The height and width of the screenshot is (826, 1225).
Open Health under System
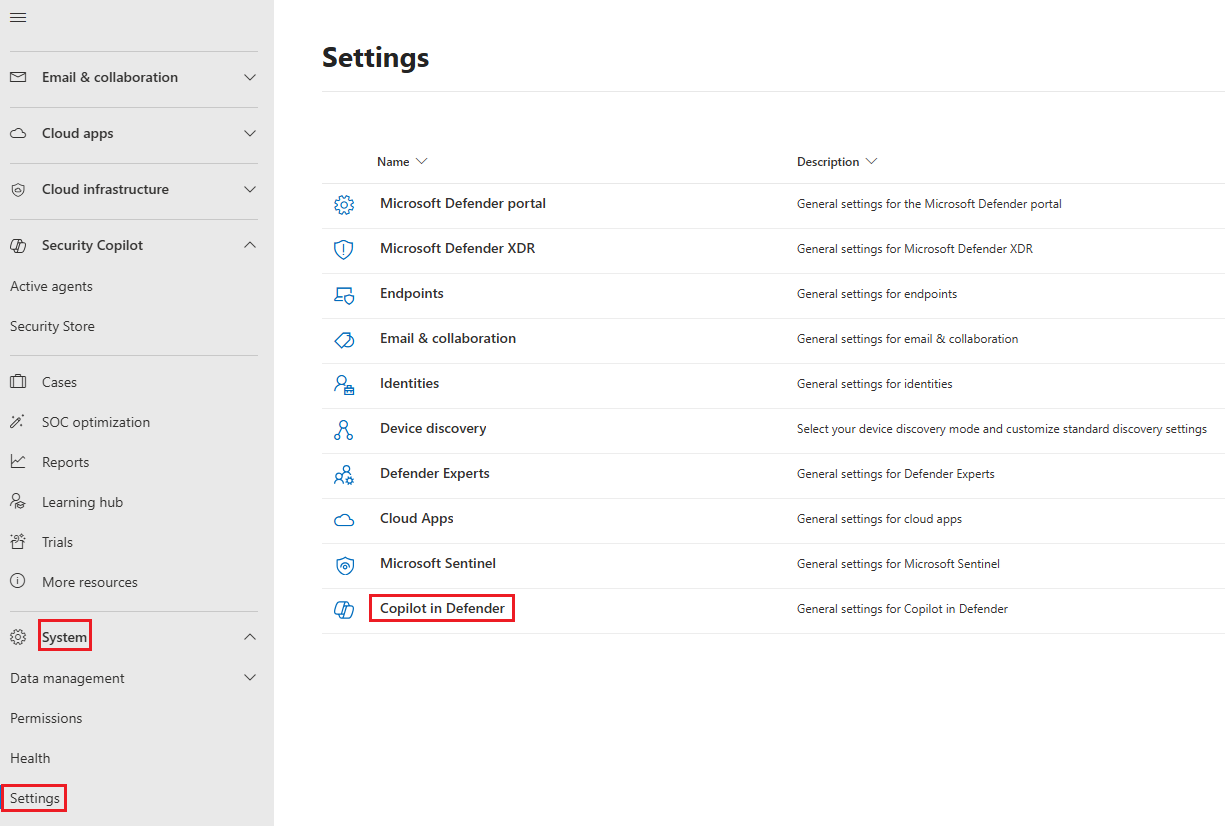click(x=30, y=758)
